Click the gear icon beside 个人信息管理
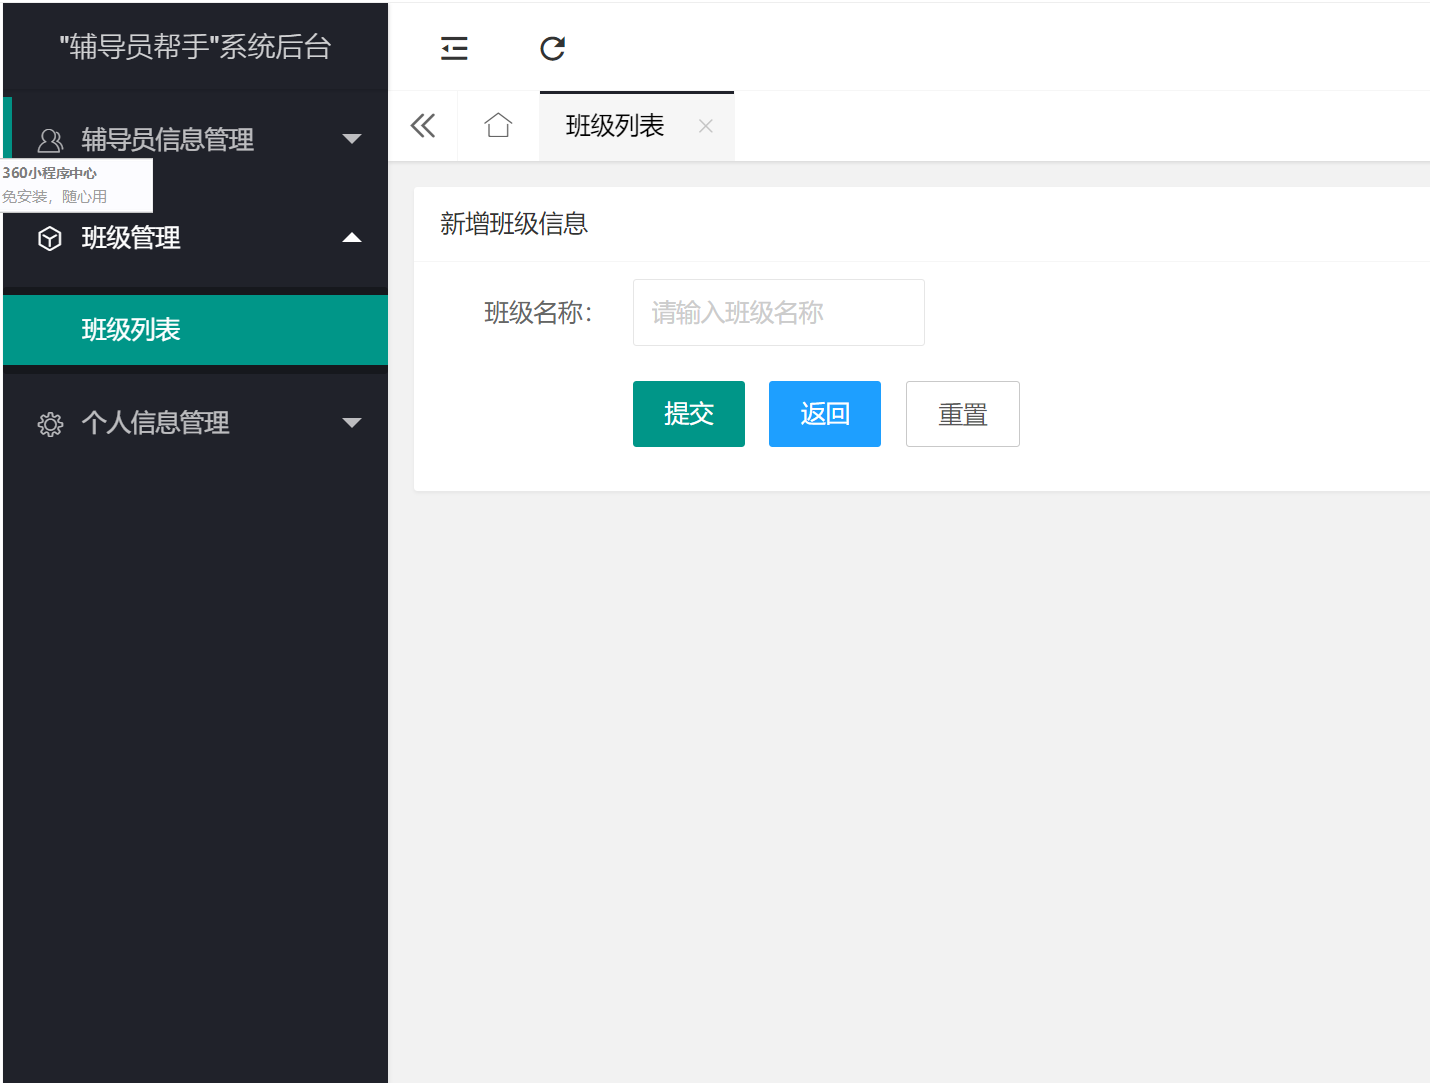Image resolution: width=1430 pixels, height=1083 pixels. (50, 424)
